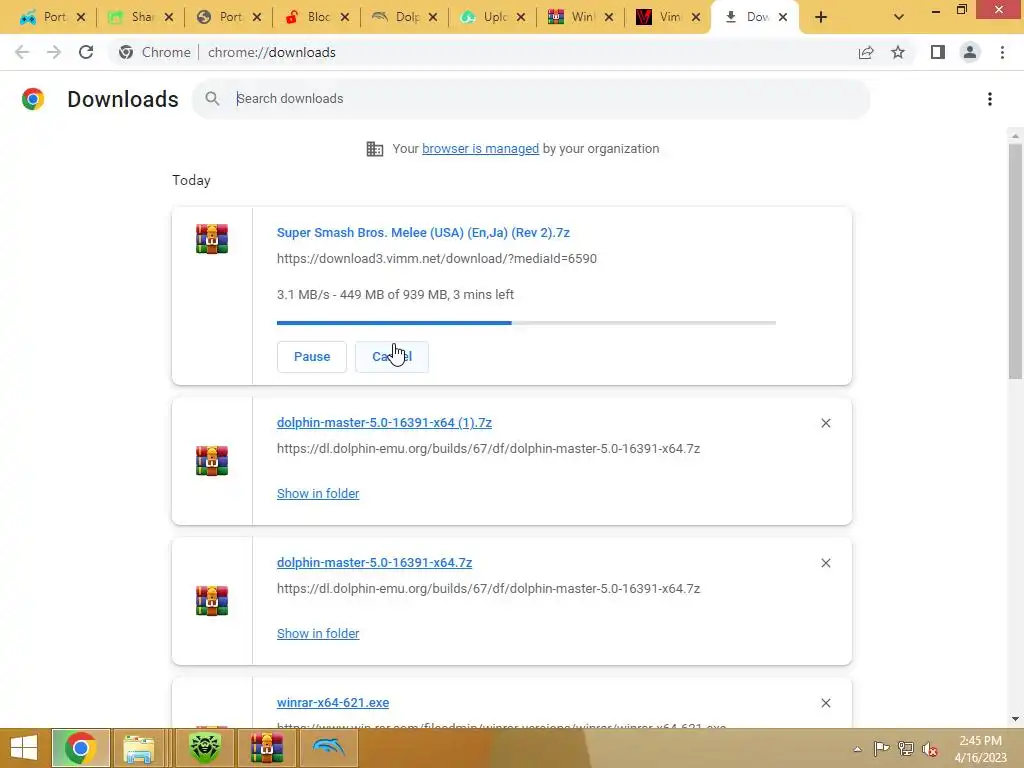Expand the tab search chevron

click(x=899, y=17)
